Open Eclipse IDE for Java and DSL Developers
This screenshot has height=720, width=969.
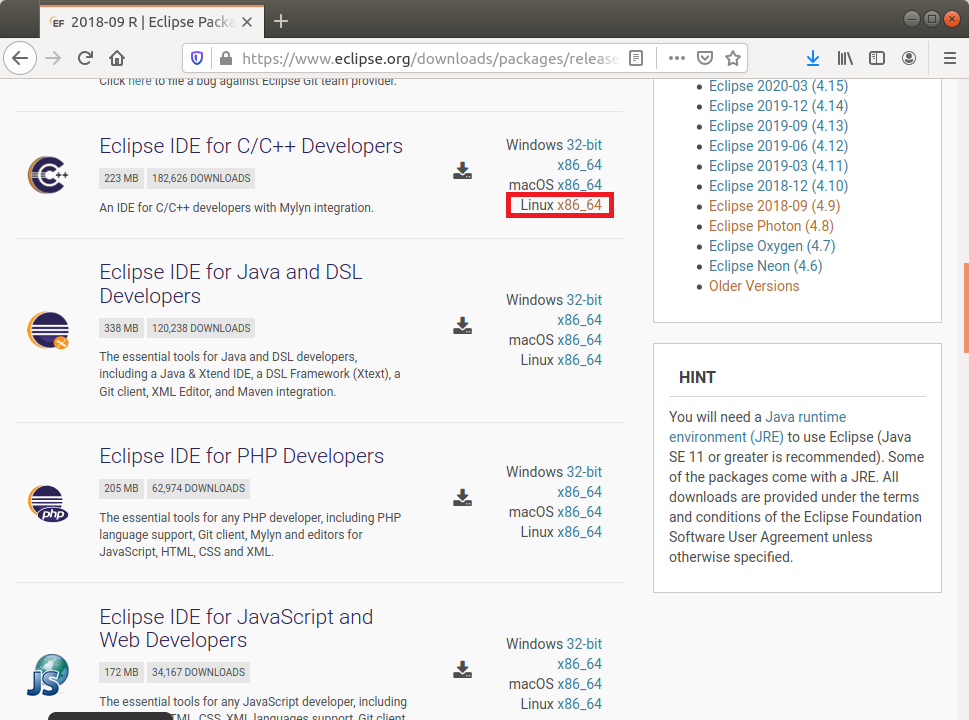coord(231,284)
